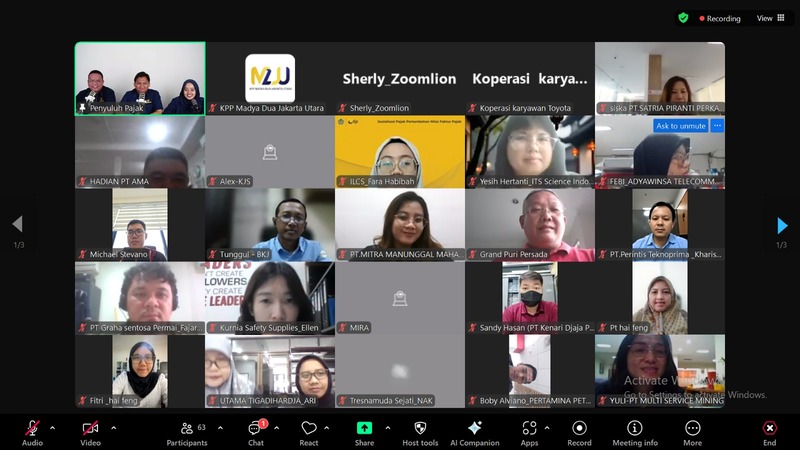
Task: Open the Apps menu
Action: [x=529, y=430]
